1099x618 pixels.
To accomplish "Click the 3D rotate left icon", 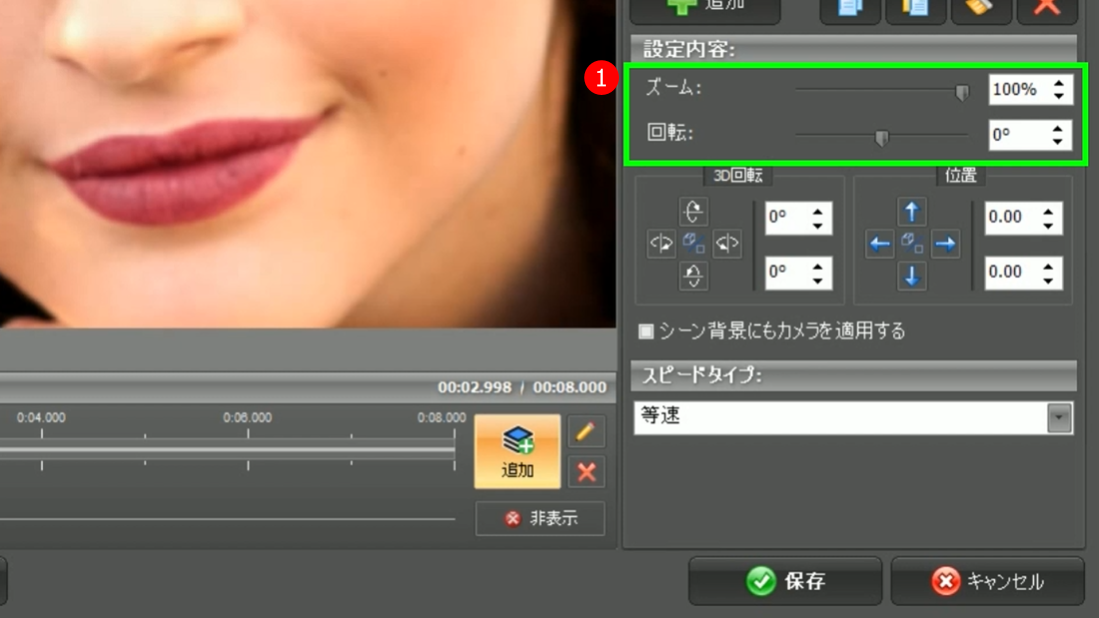I will [661, 244].
